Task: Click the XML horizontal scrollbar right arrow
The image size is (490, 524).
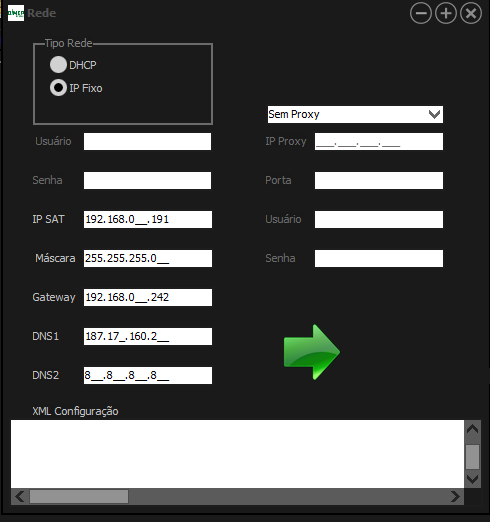Action: click(455, 497)
